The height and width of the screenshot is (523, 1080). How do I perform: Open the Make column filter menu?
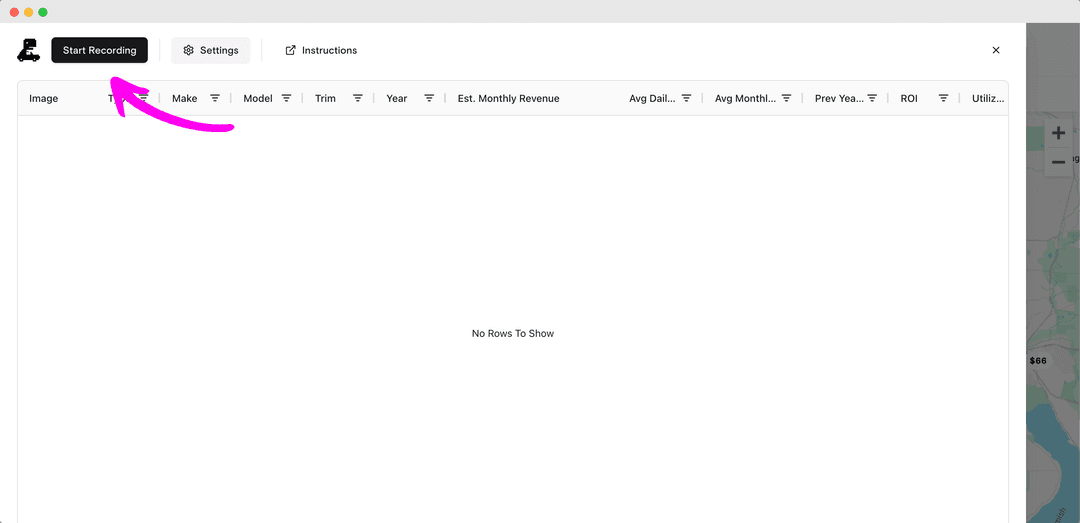215,98
